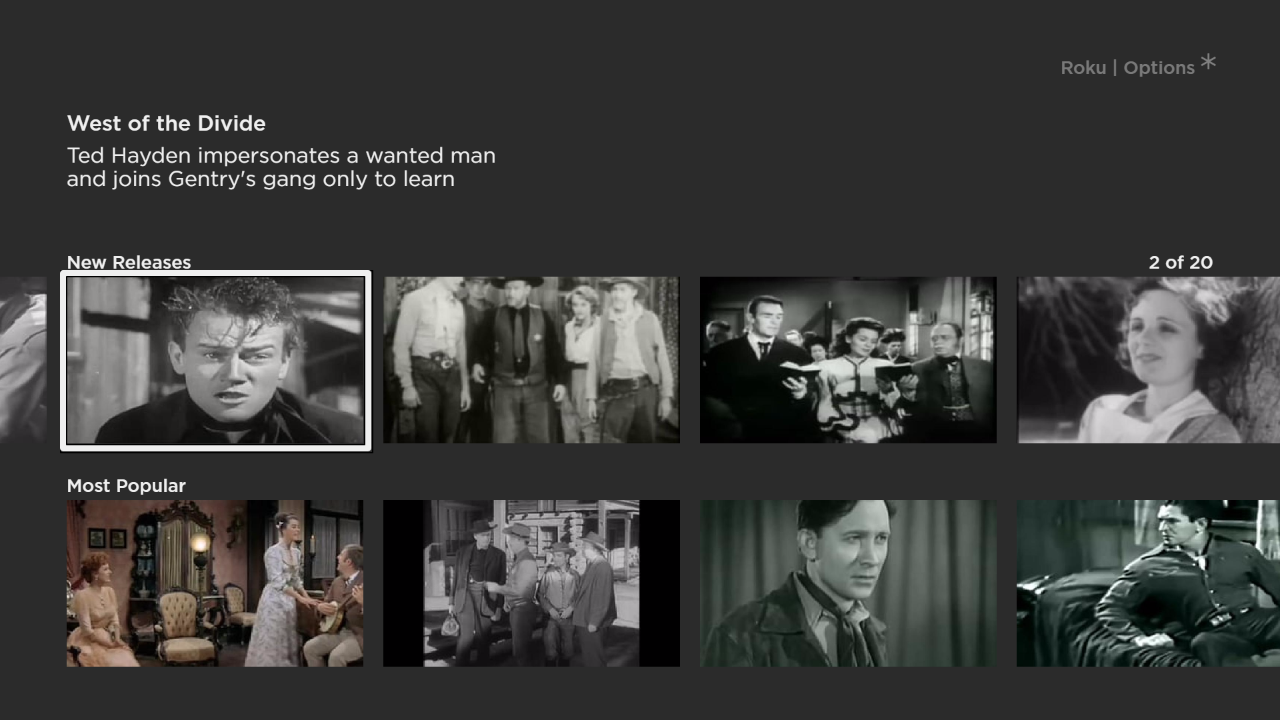Open the New Releases thumbnail with sheriff group
This screenshot has height=720, width=1280.
click(x=531, y=360)
